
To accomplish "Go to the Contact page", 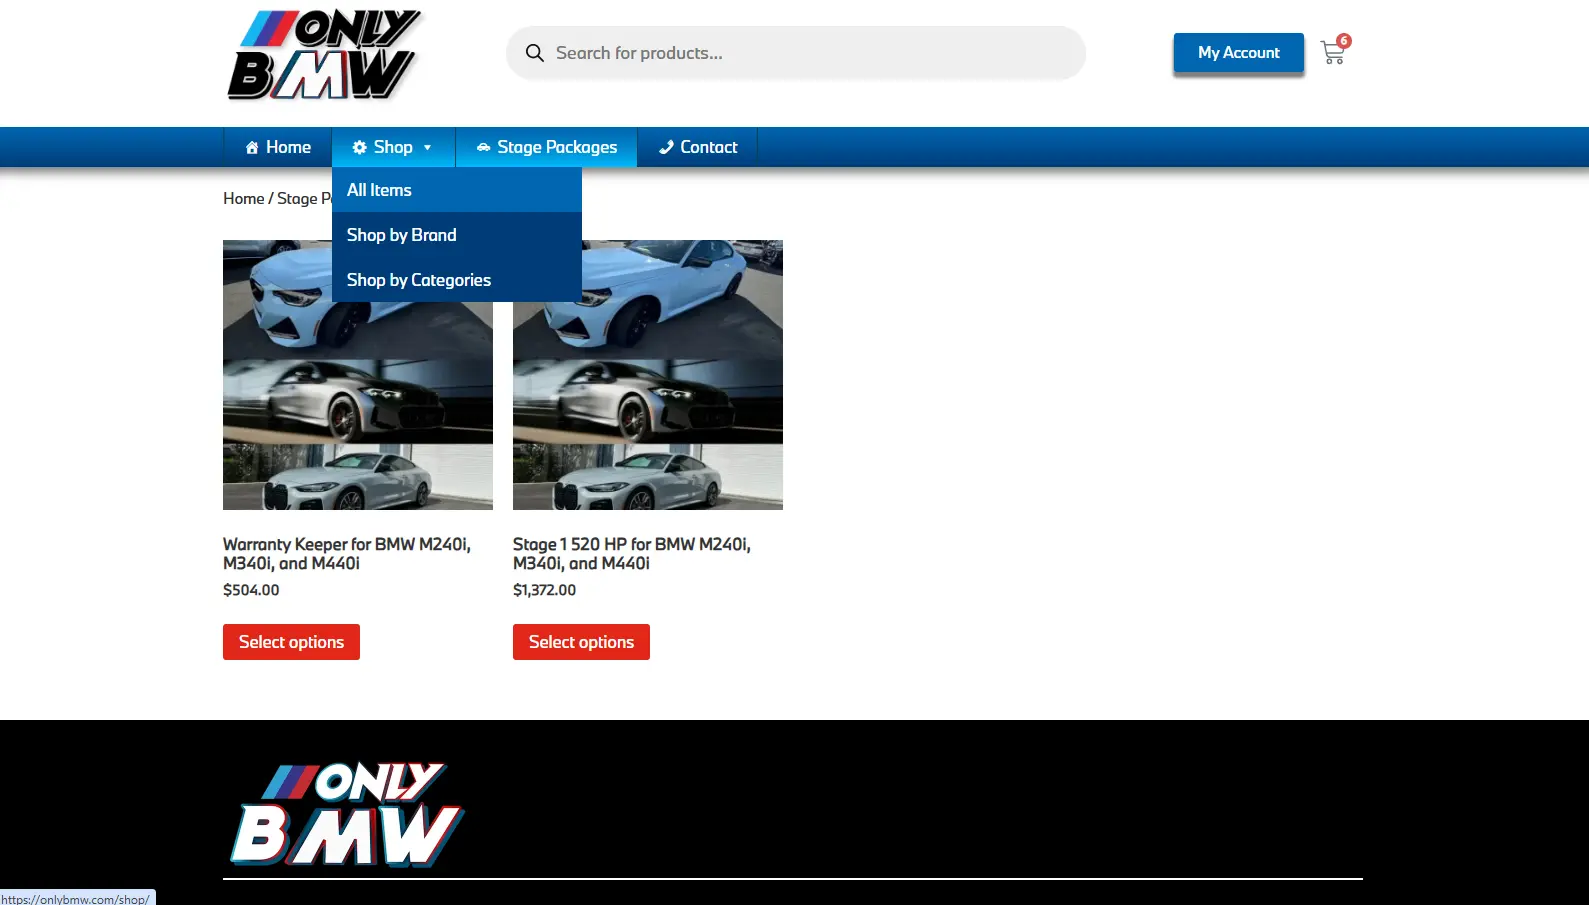I will (x=708, y=148).
